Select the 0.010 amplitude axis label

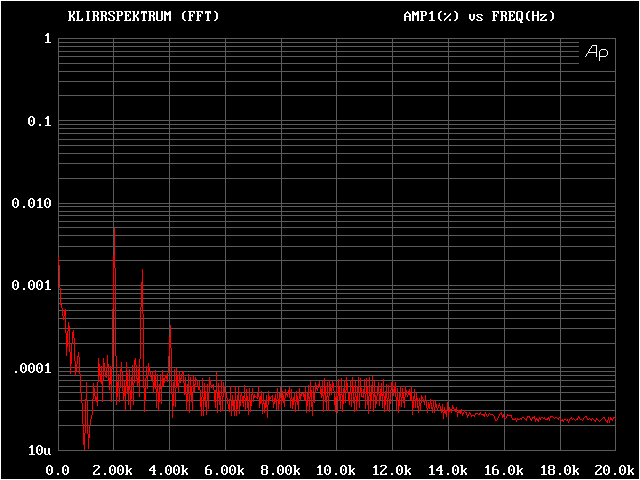31,203
